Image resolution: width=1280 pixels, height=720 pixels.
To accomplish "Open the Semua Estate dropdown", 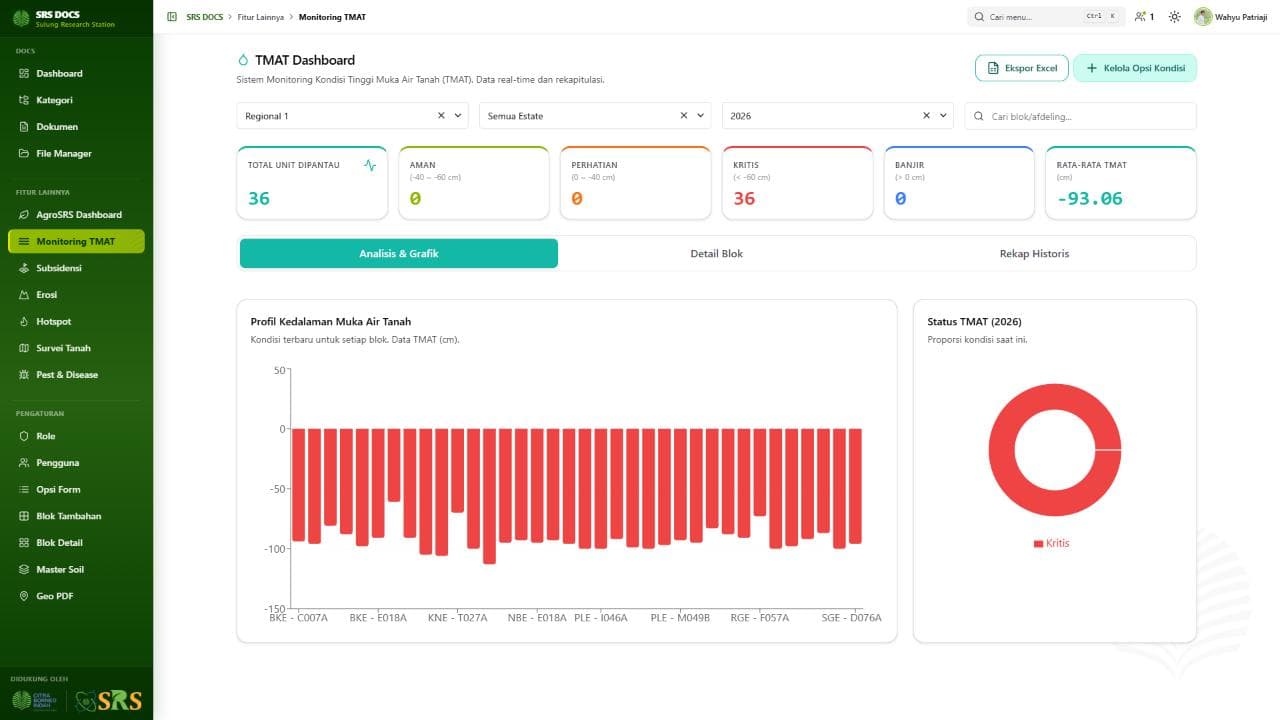I will coord(702,116).
